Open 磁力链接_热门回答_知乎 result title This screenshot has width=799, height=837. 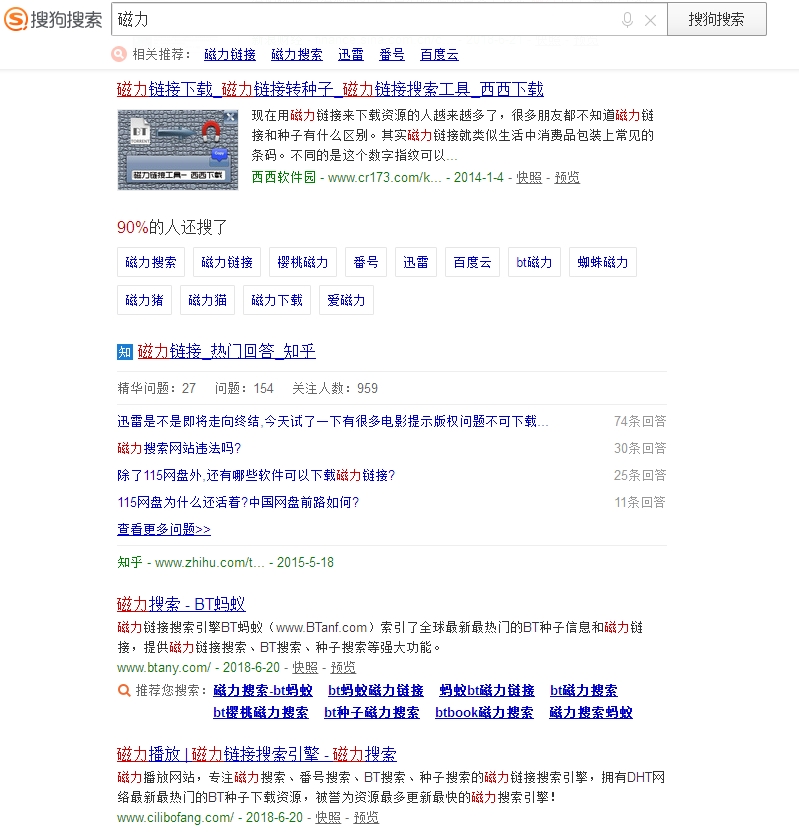(x=226, y=351)
